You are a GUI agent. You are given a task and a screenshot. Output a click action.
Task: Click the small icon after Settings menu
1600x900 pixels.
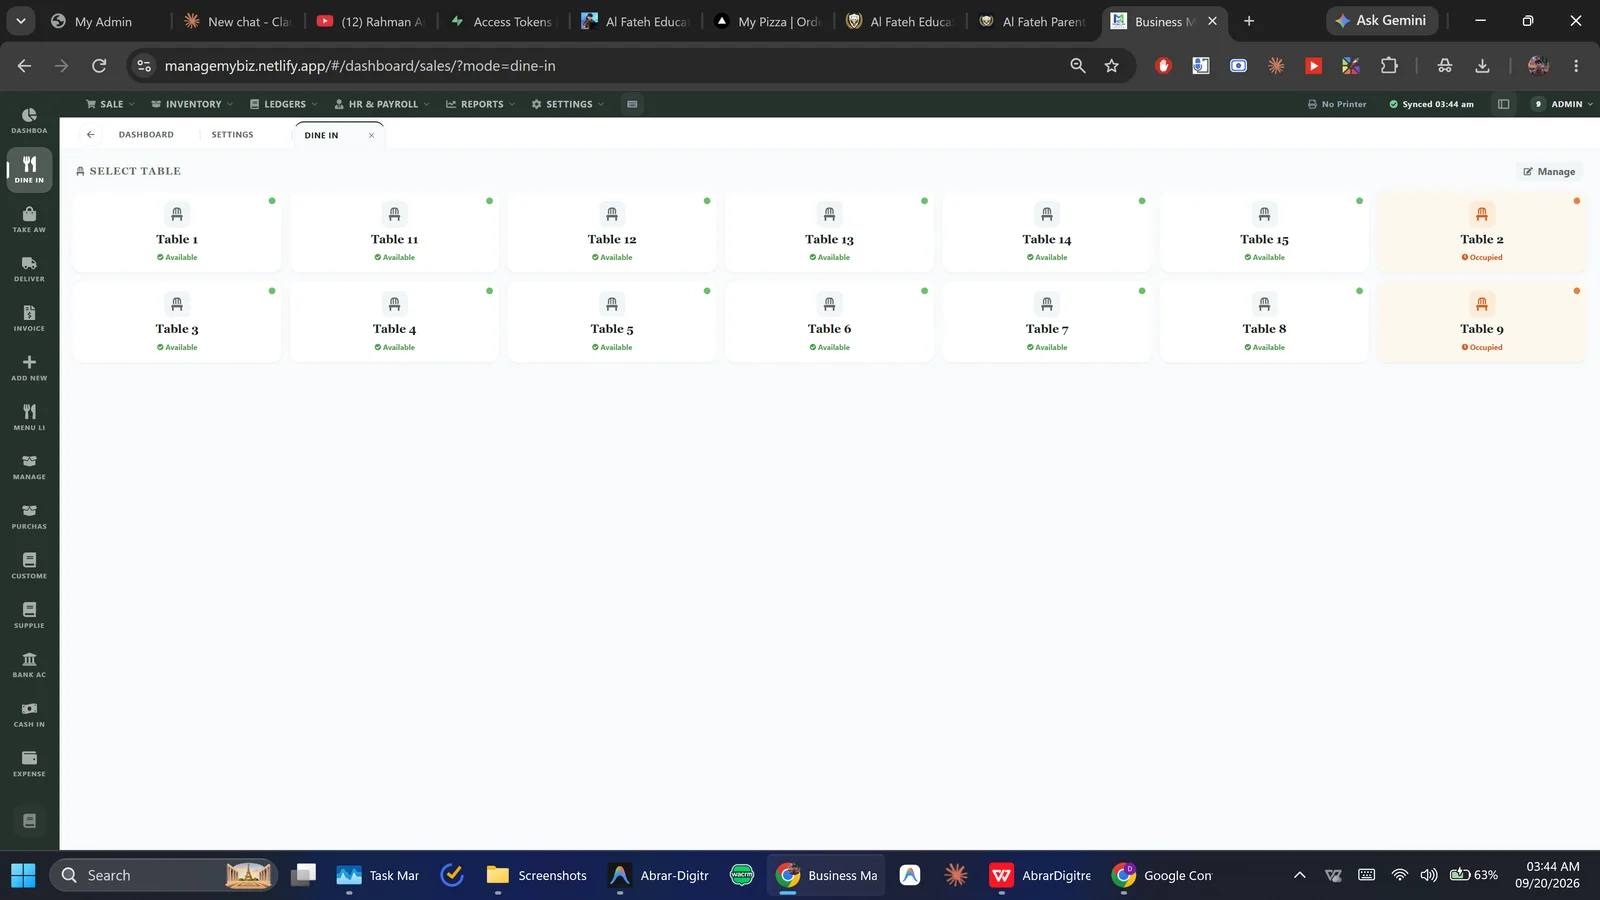(x=632, y=104)
